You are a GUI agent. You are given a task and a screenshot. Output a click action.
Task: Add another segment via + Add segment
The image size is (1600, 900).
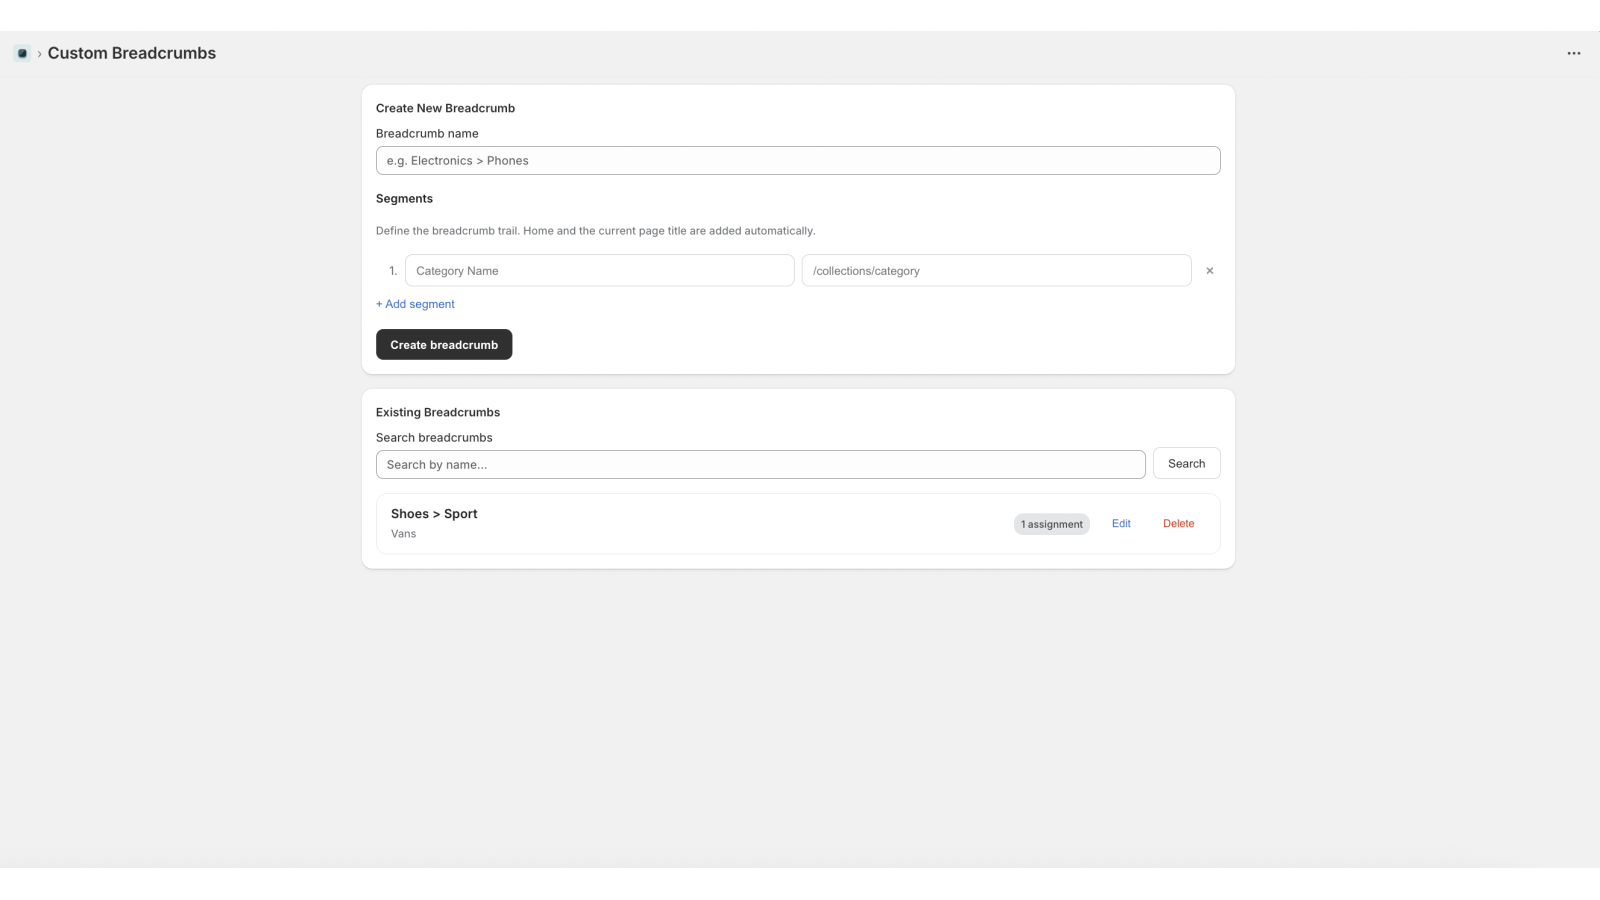pos(415,304)
